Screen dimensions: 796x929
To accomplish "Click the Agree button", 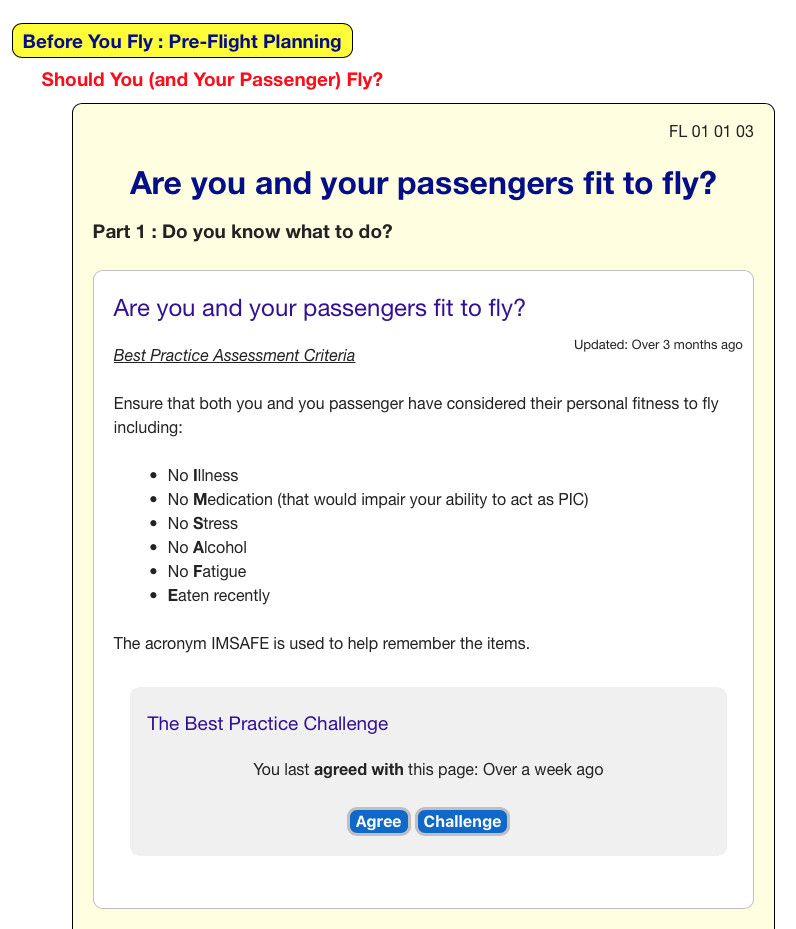I will coord(378,821).
